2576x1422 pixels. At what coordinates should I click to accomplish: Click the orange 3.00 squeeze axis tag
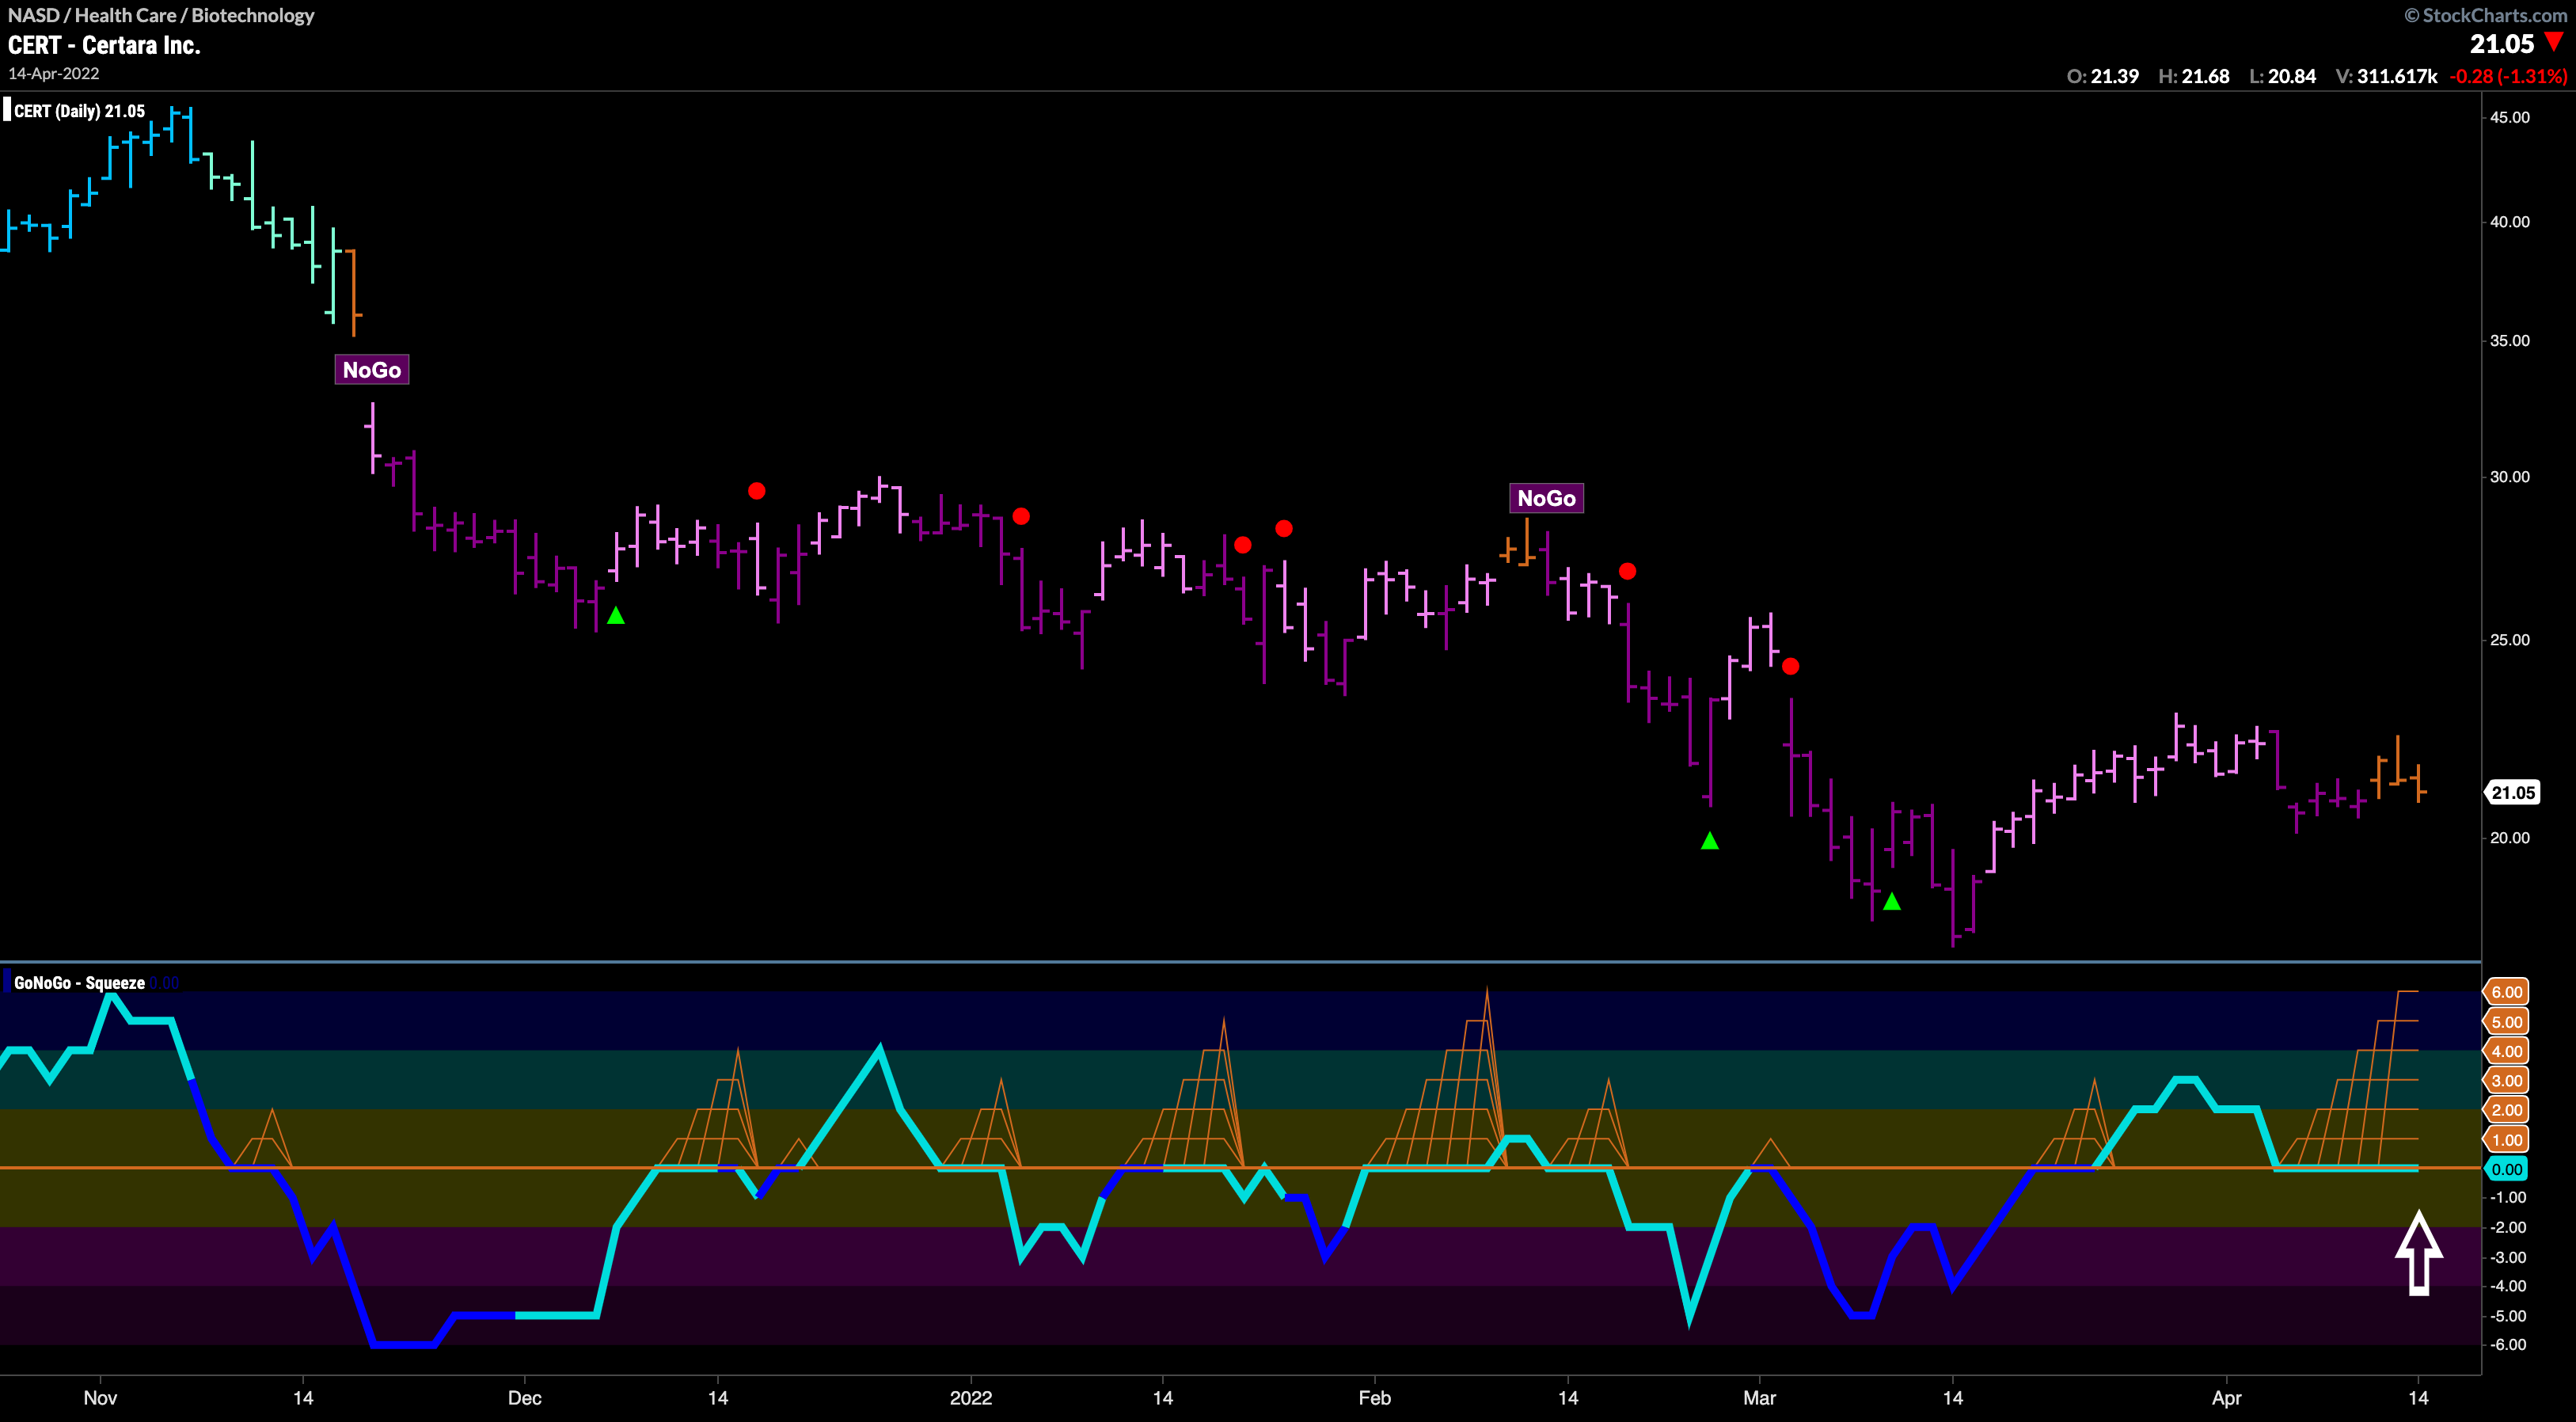[2506, 1081]
